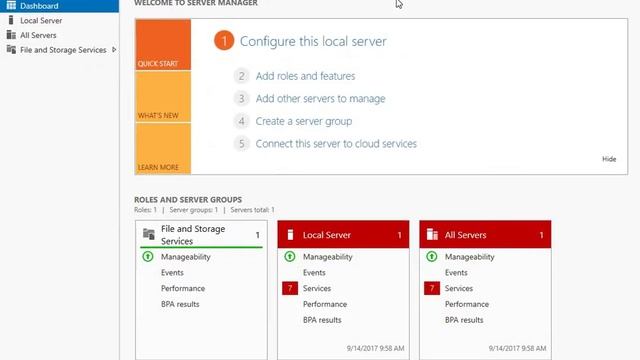Click 'Servers total: 1' summary text

pyautogui.click(x=253, y=210)
